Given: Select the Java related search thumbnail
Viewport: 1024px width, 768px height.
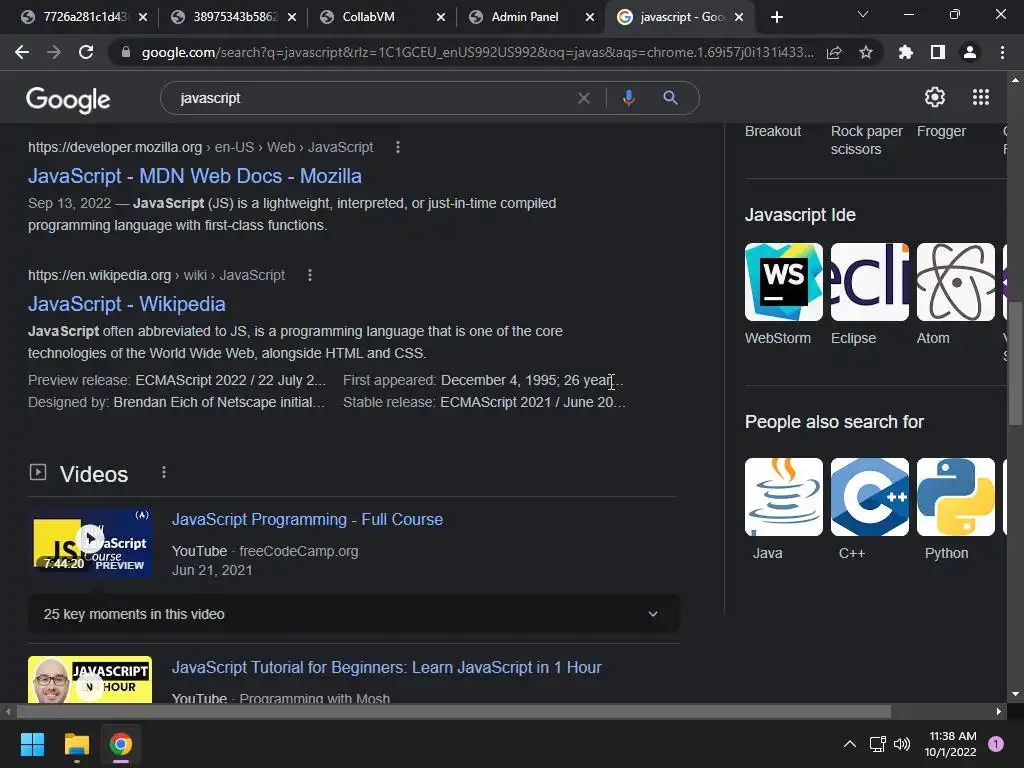Looking at the screenshot, I should point(784,497).
